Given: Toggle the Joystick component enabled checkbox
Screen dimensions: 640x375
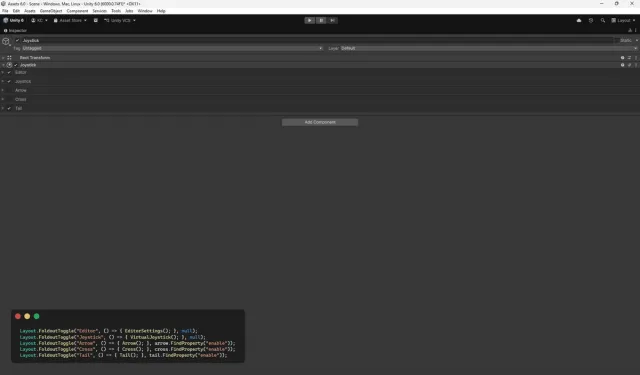Looking at the screenshot, I should coord(16,65).
